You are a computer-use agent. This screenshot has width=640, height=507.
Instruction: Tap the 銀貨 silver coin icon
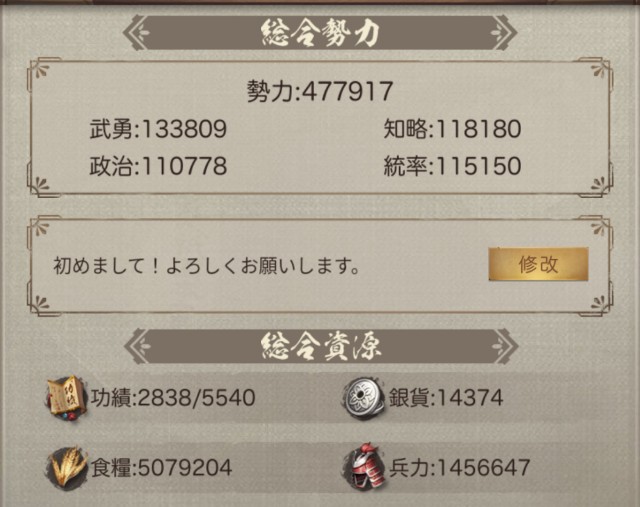tap(363, 398)
